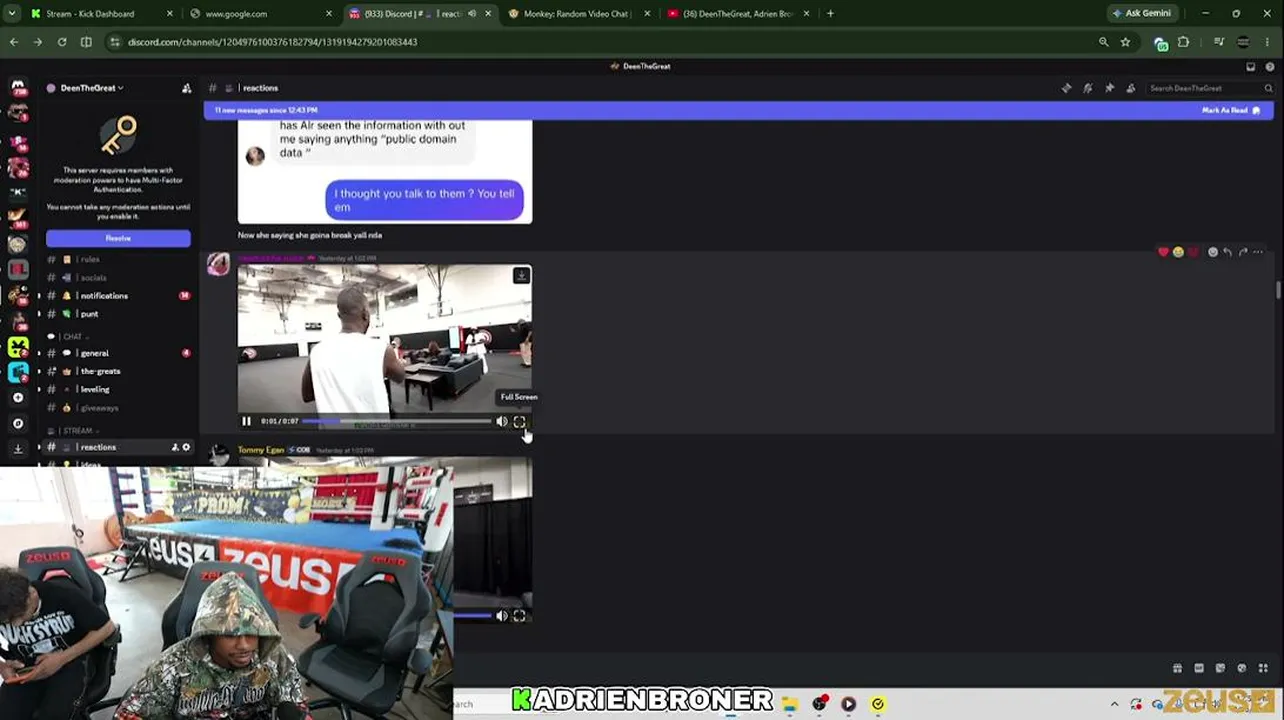Reply to the hovered message

point(1228,252)
